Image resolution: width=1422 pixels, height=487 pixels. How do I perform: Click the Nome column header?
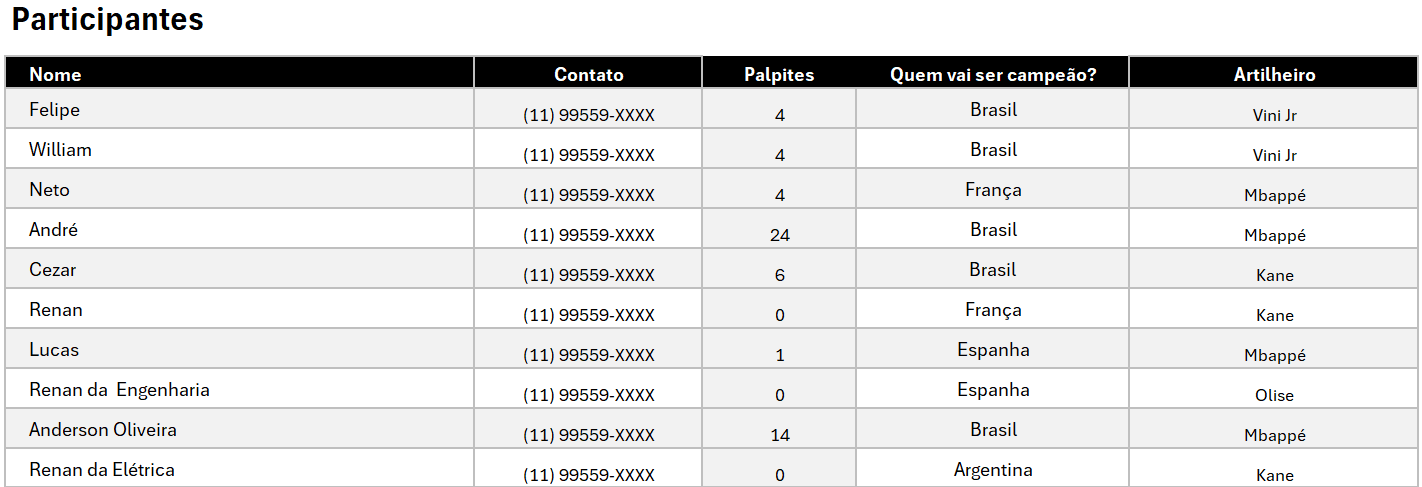[55, 74]
